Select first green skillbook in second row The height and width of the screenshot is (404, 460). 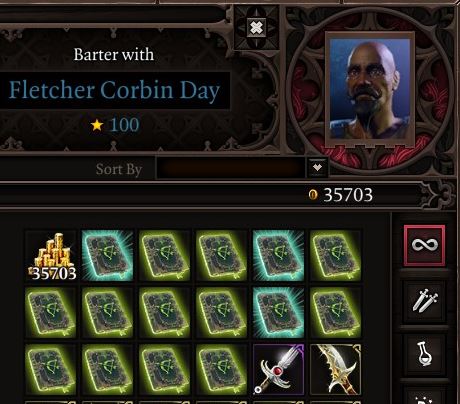pos(51,312)
